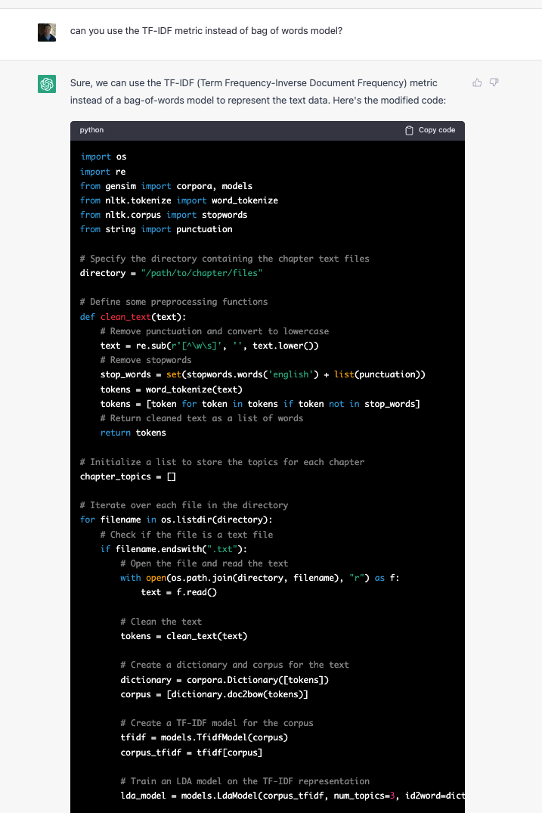Click the ".txt" string in endswith check
The height and width of the screenshot is (814, 542).
pyautogui.click(x=225, y=549)
